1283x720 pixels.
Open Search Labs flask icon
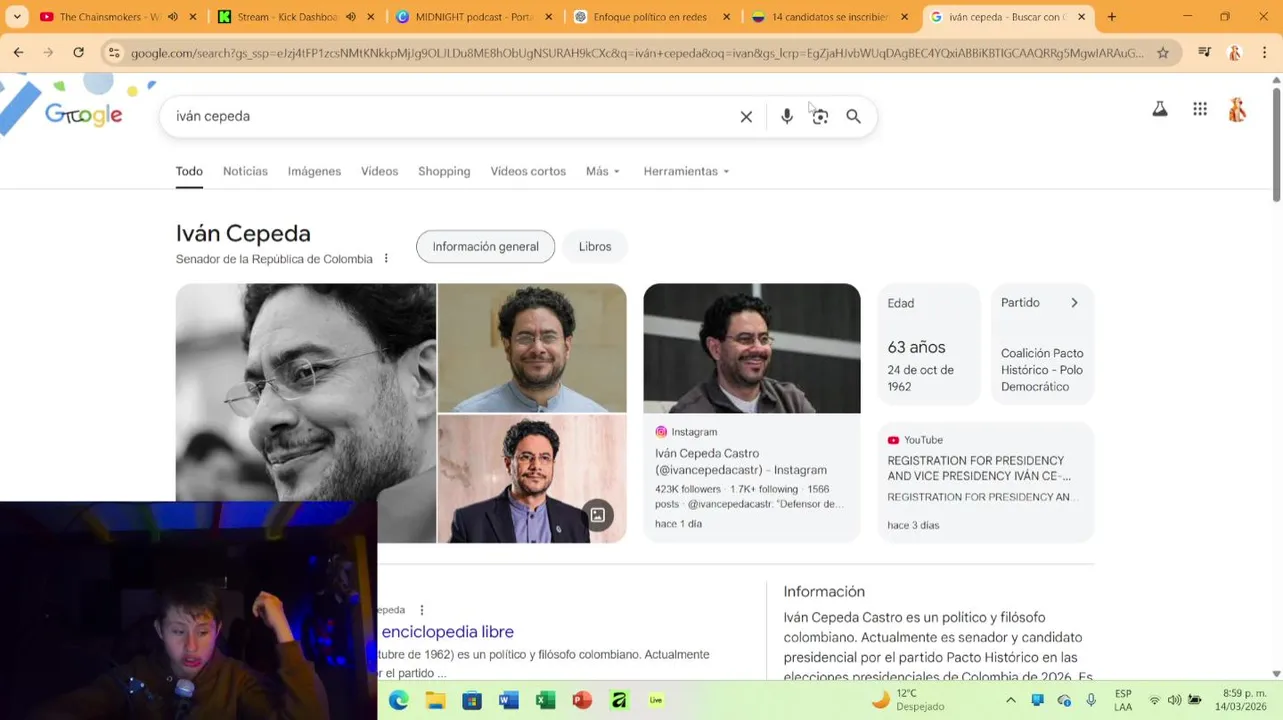click(x=1160, y=109)
